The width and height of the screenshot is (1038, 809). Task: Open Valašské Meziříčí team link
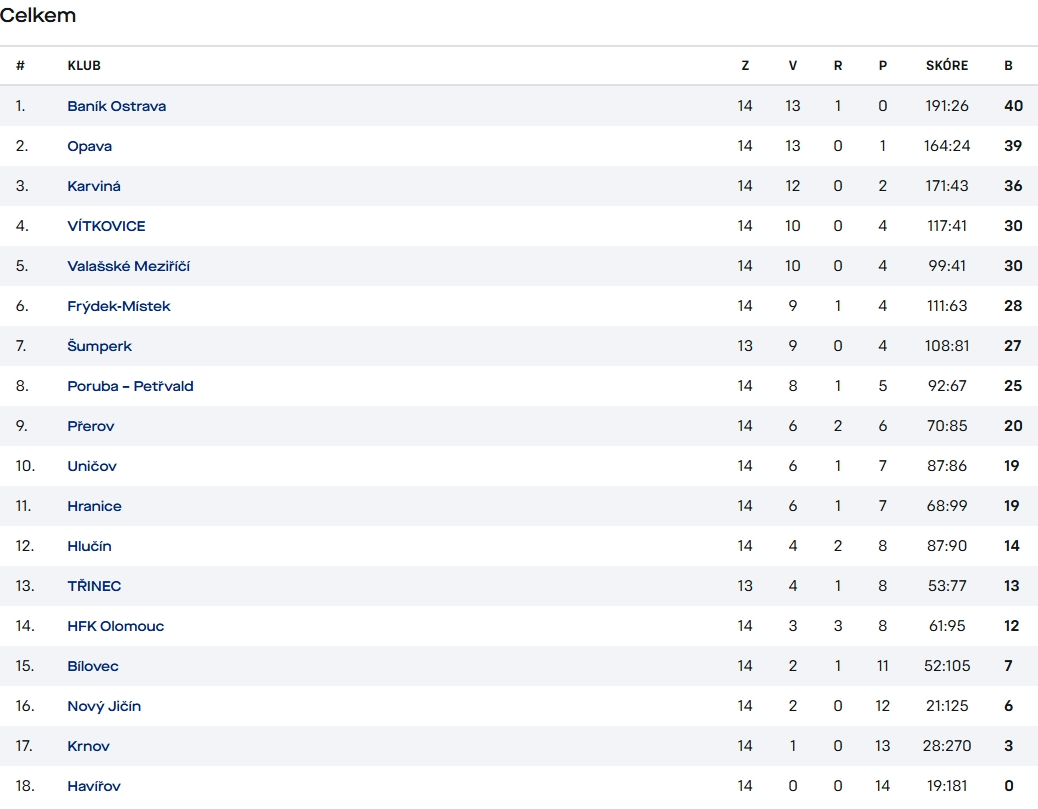pyautogui.click(x=128, y=266)
